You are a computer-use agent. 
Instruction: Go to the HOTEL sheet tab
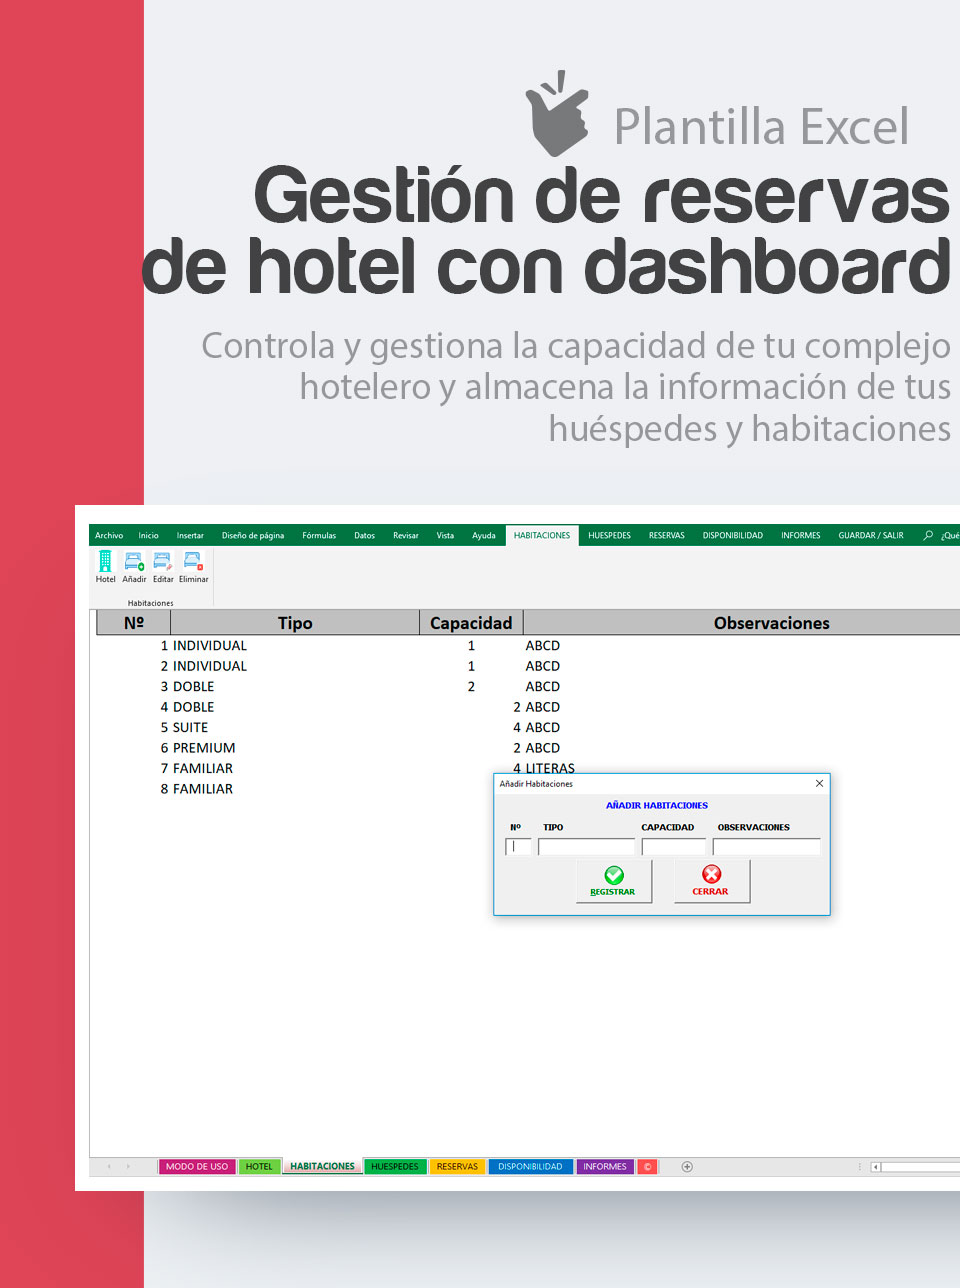click(x=259, y=1166)
